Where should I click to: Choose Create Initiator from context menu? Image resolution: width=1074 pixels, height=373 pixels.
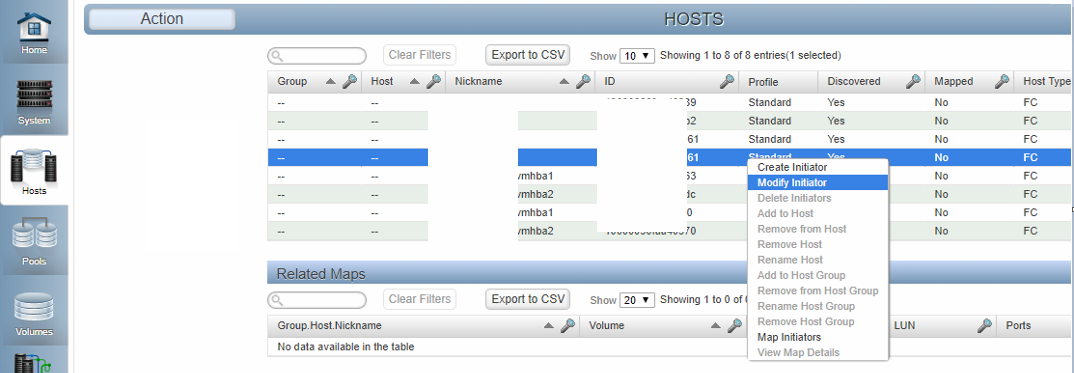(x=792, y=167)
